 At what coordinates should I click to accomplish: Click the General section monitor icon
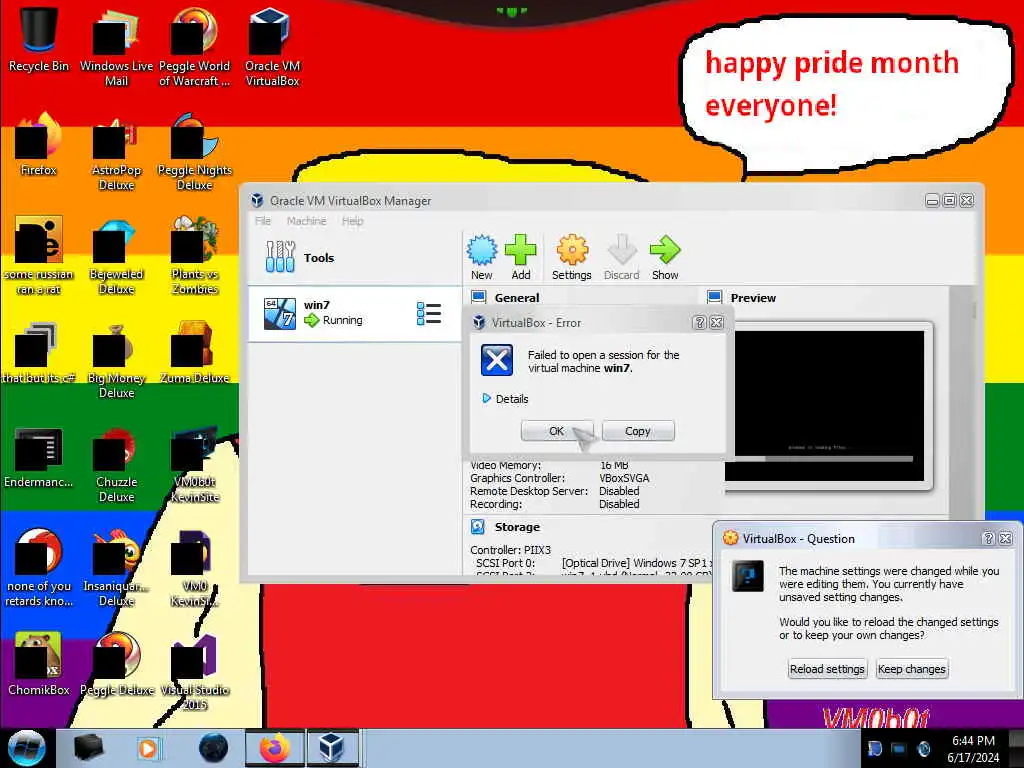point(478,297)
